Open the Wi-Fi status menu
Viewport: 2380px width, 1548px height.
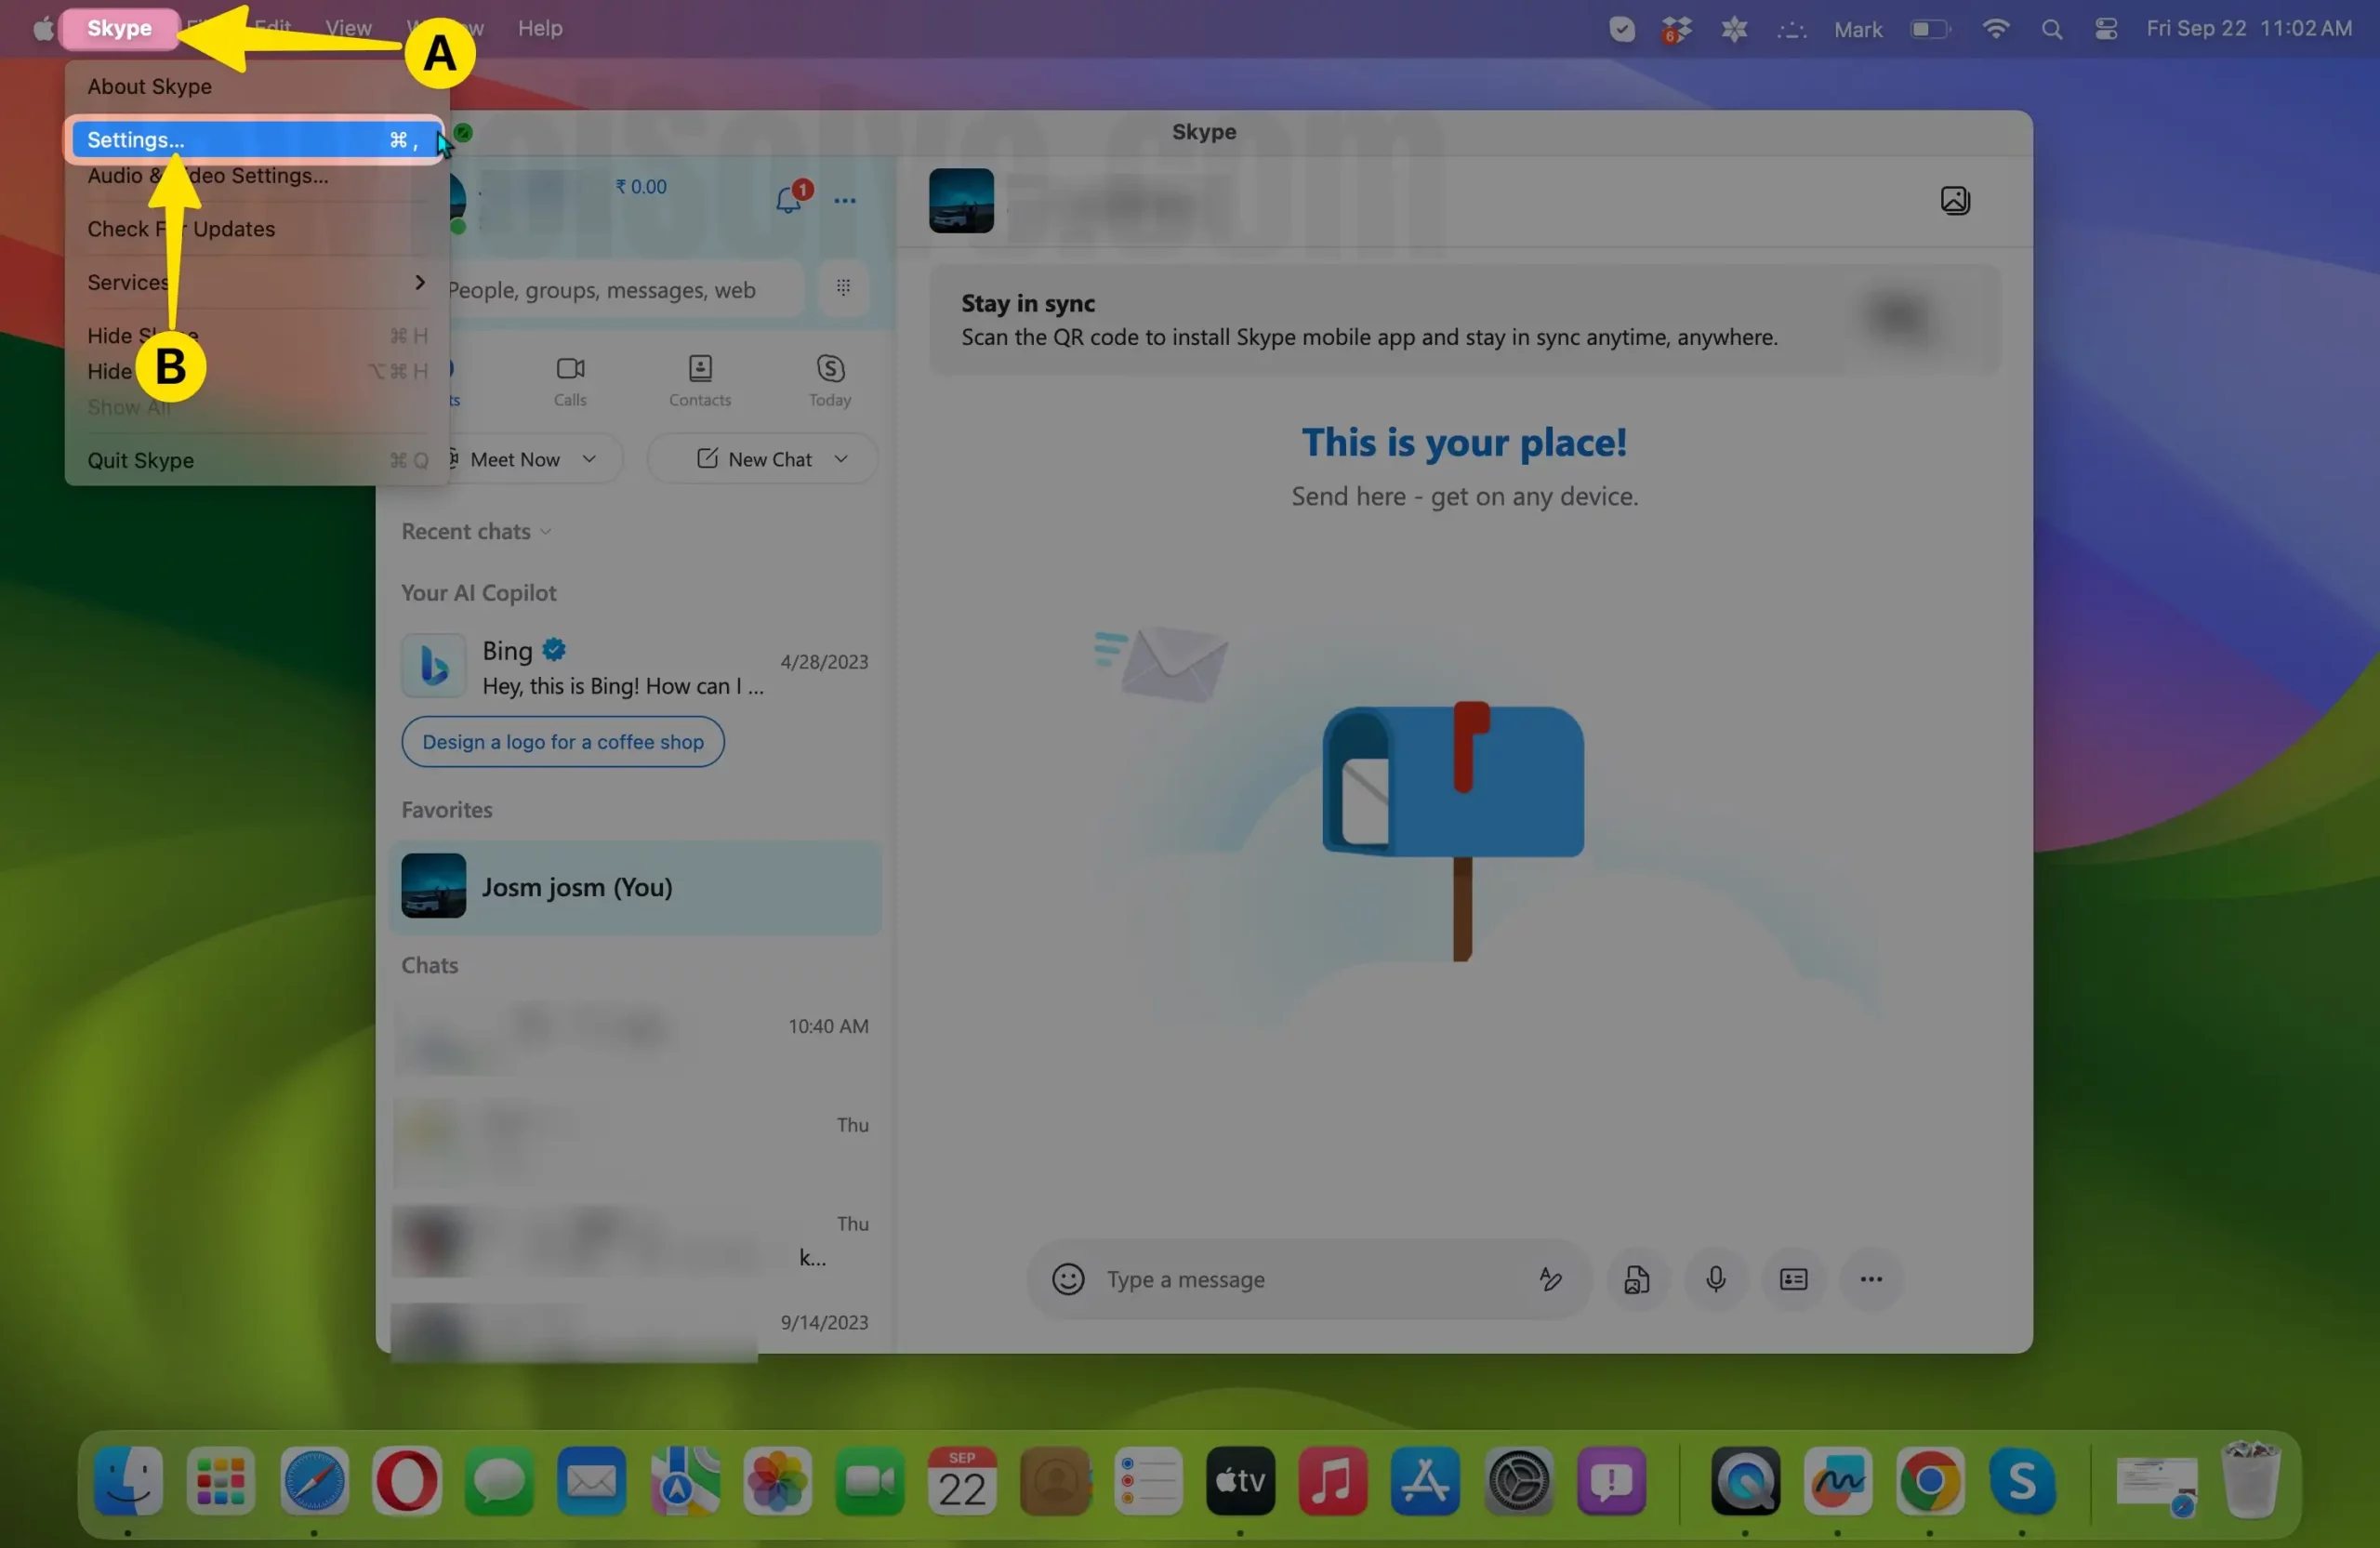coord(1995,29)
